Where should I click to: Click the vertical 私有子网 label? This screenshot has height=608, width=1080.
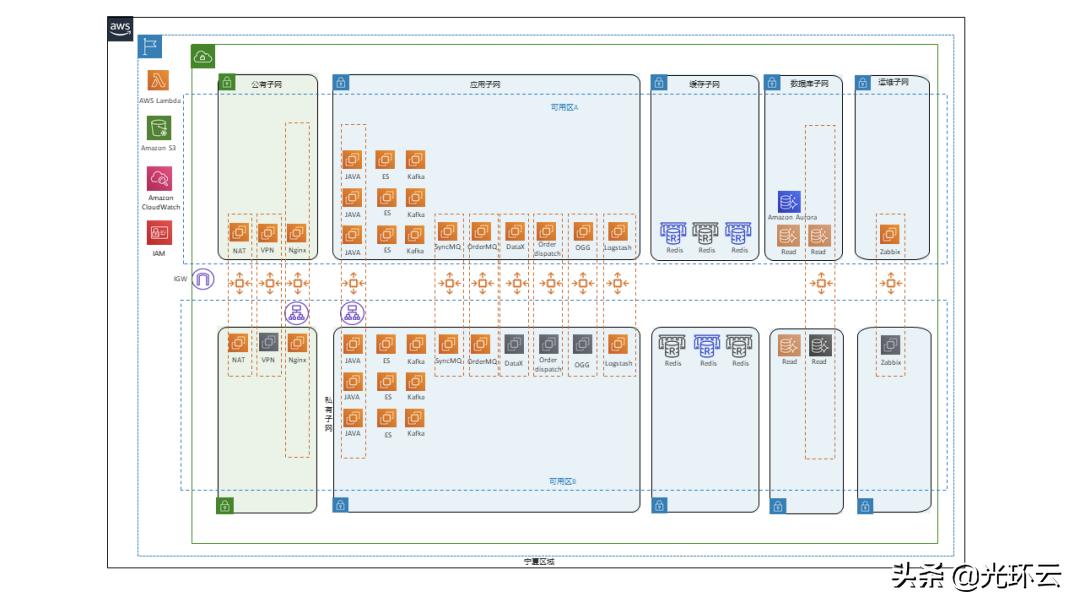(329, 414)
